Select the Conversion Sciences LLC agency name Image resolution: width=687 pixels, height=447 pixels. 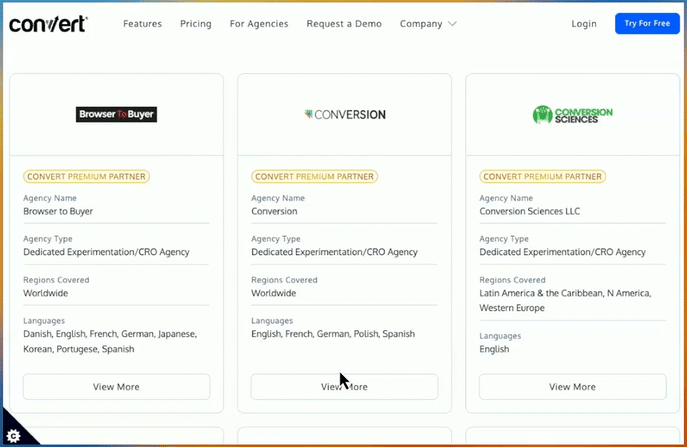click(529, 212)
